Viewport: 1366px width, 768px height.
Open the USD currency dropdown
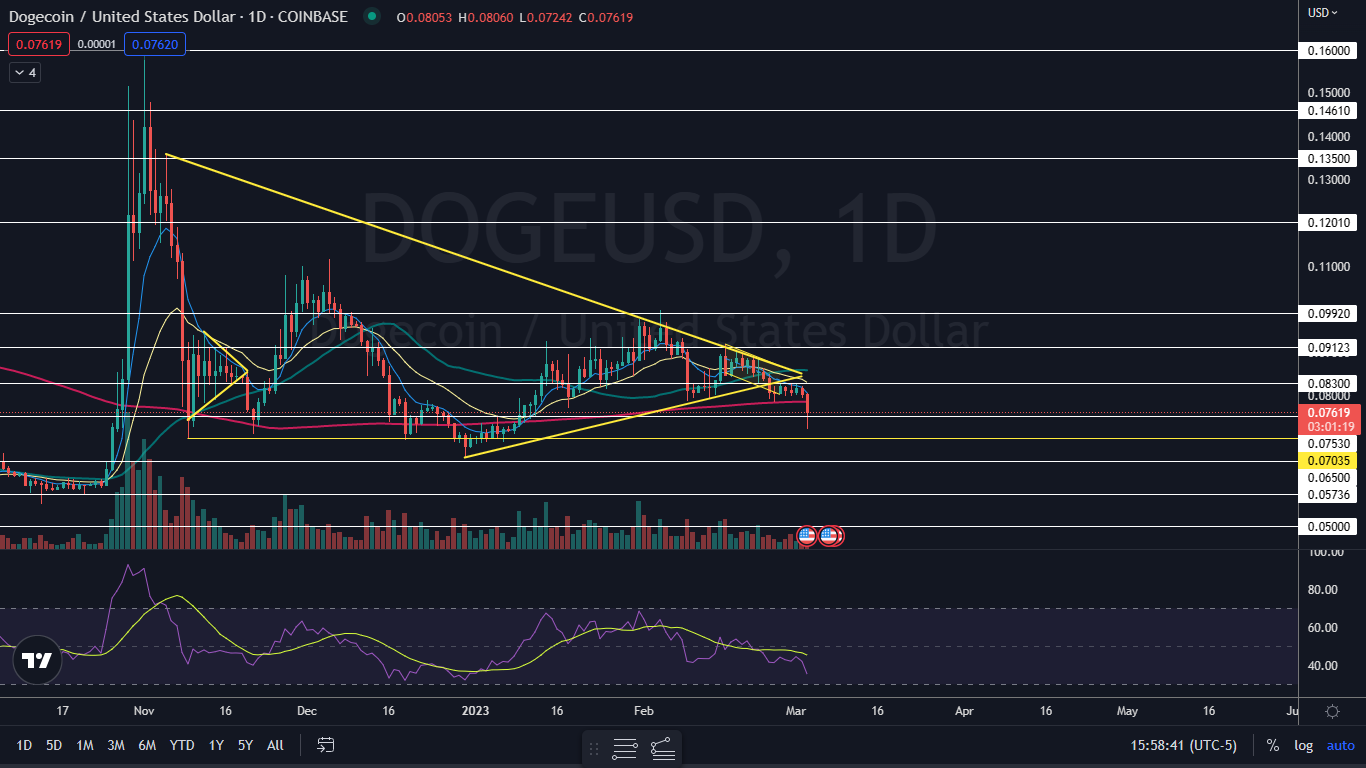point(1323,13)
